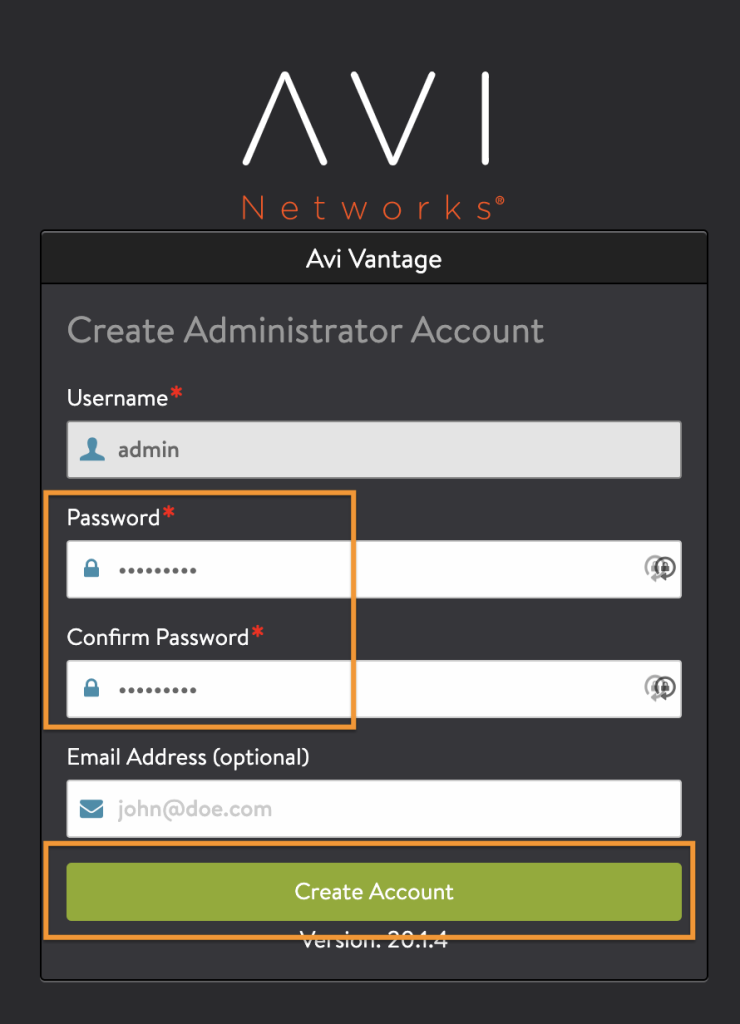Click the Create Administrator Account heading
This screenshot has height=1024, width=740.
tap(305, 330)
